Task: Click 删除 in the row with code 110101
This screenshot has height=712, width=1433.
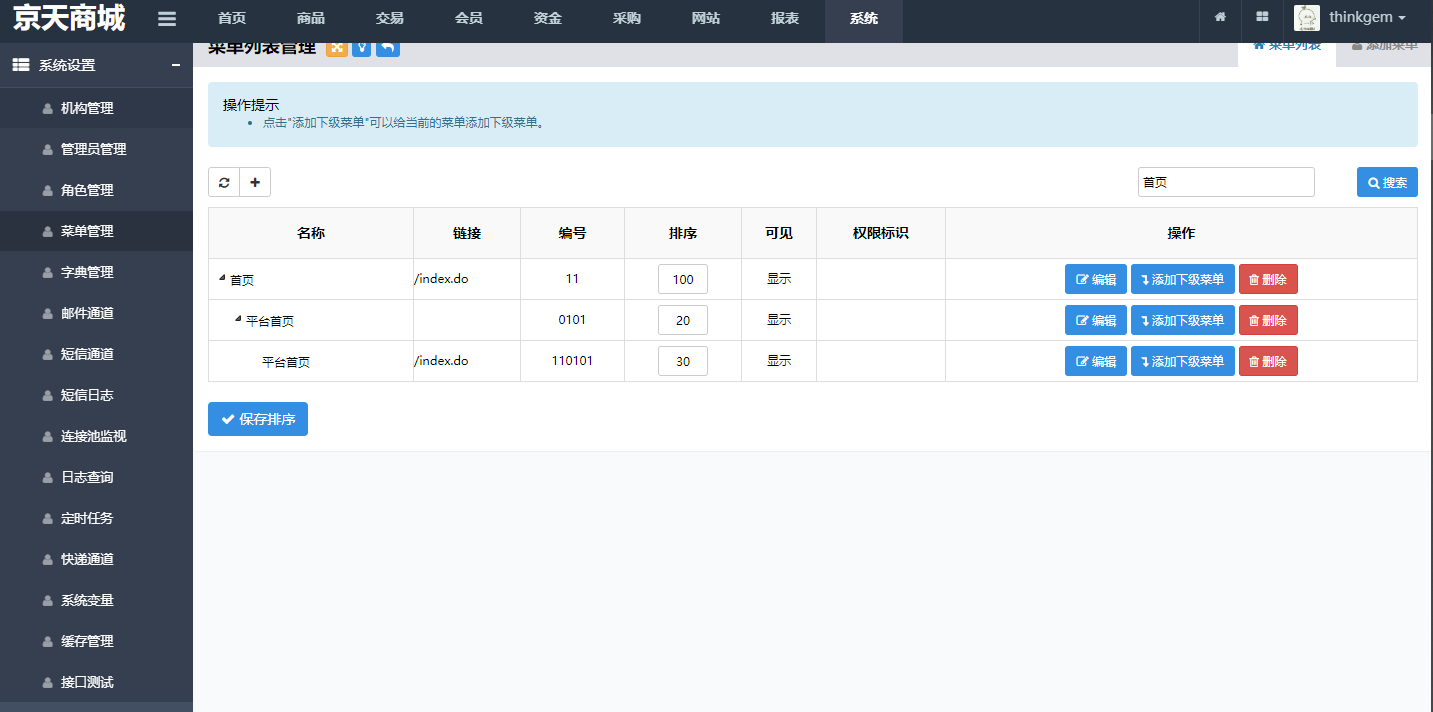Action: point(1268,361)
